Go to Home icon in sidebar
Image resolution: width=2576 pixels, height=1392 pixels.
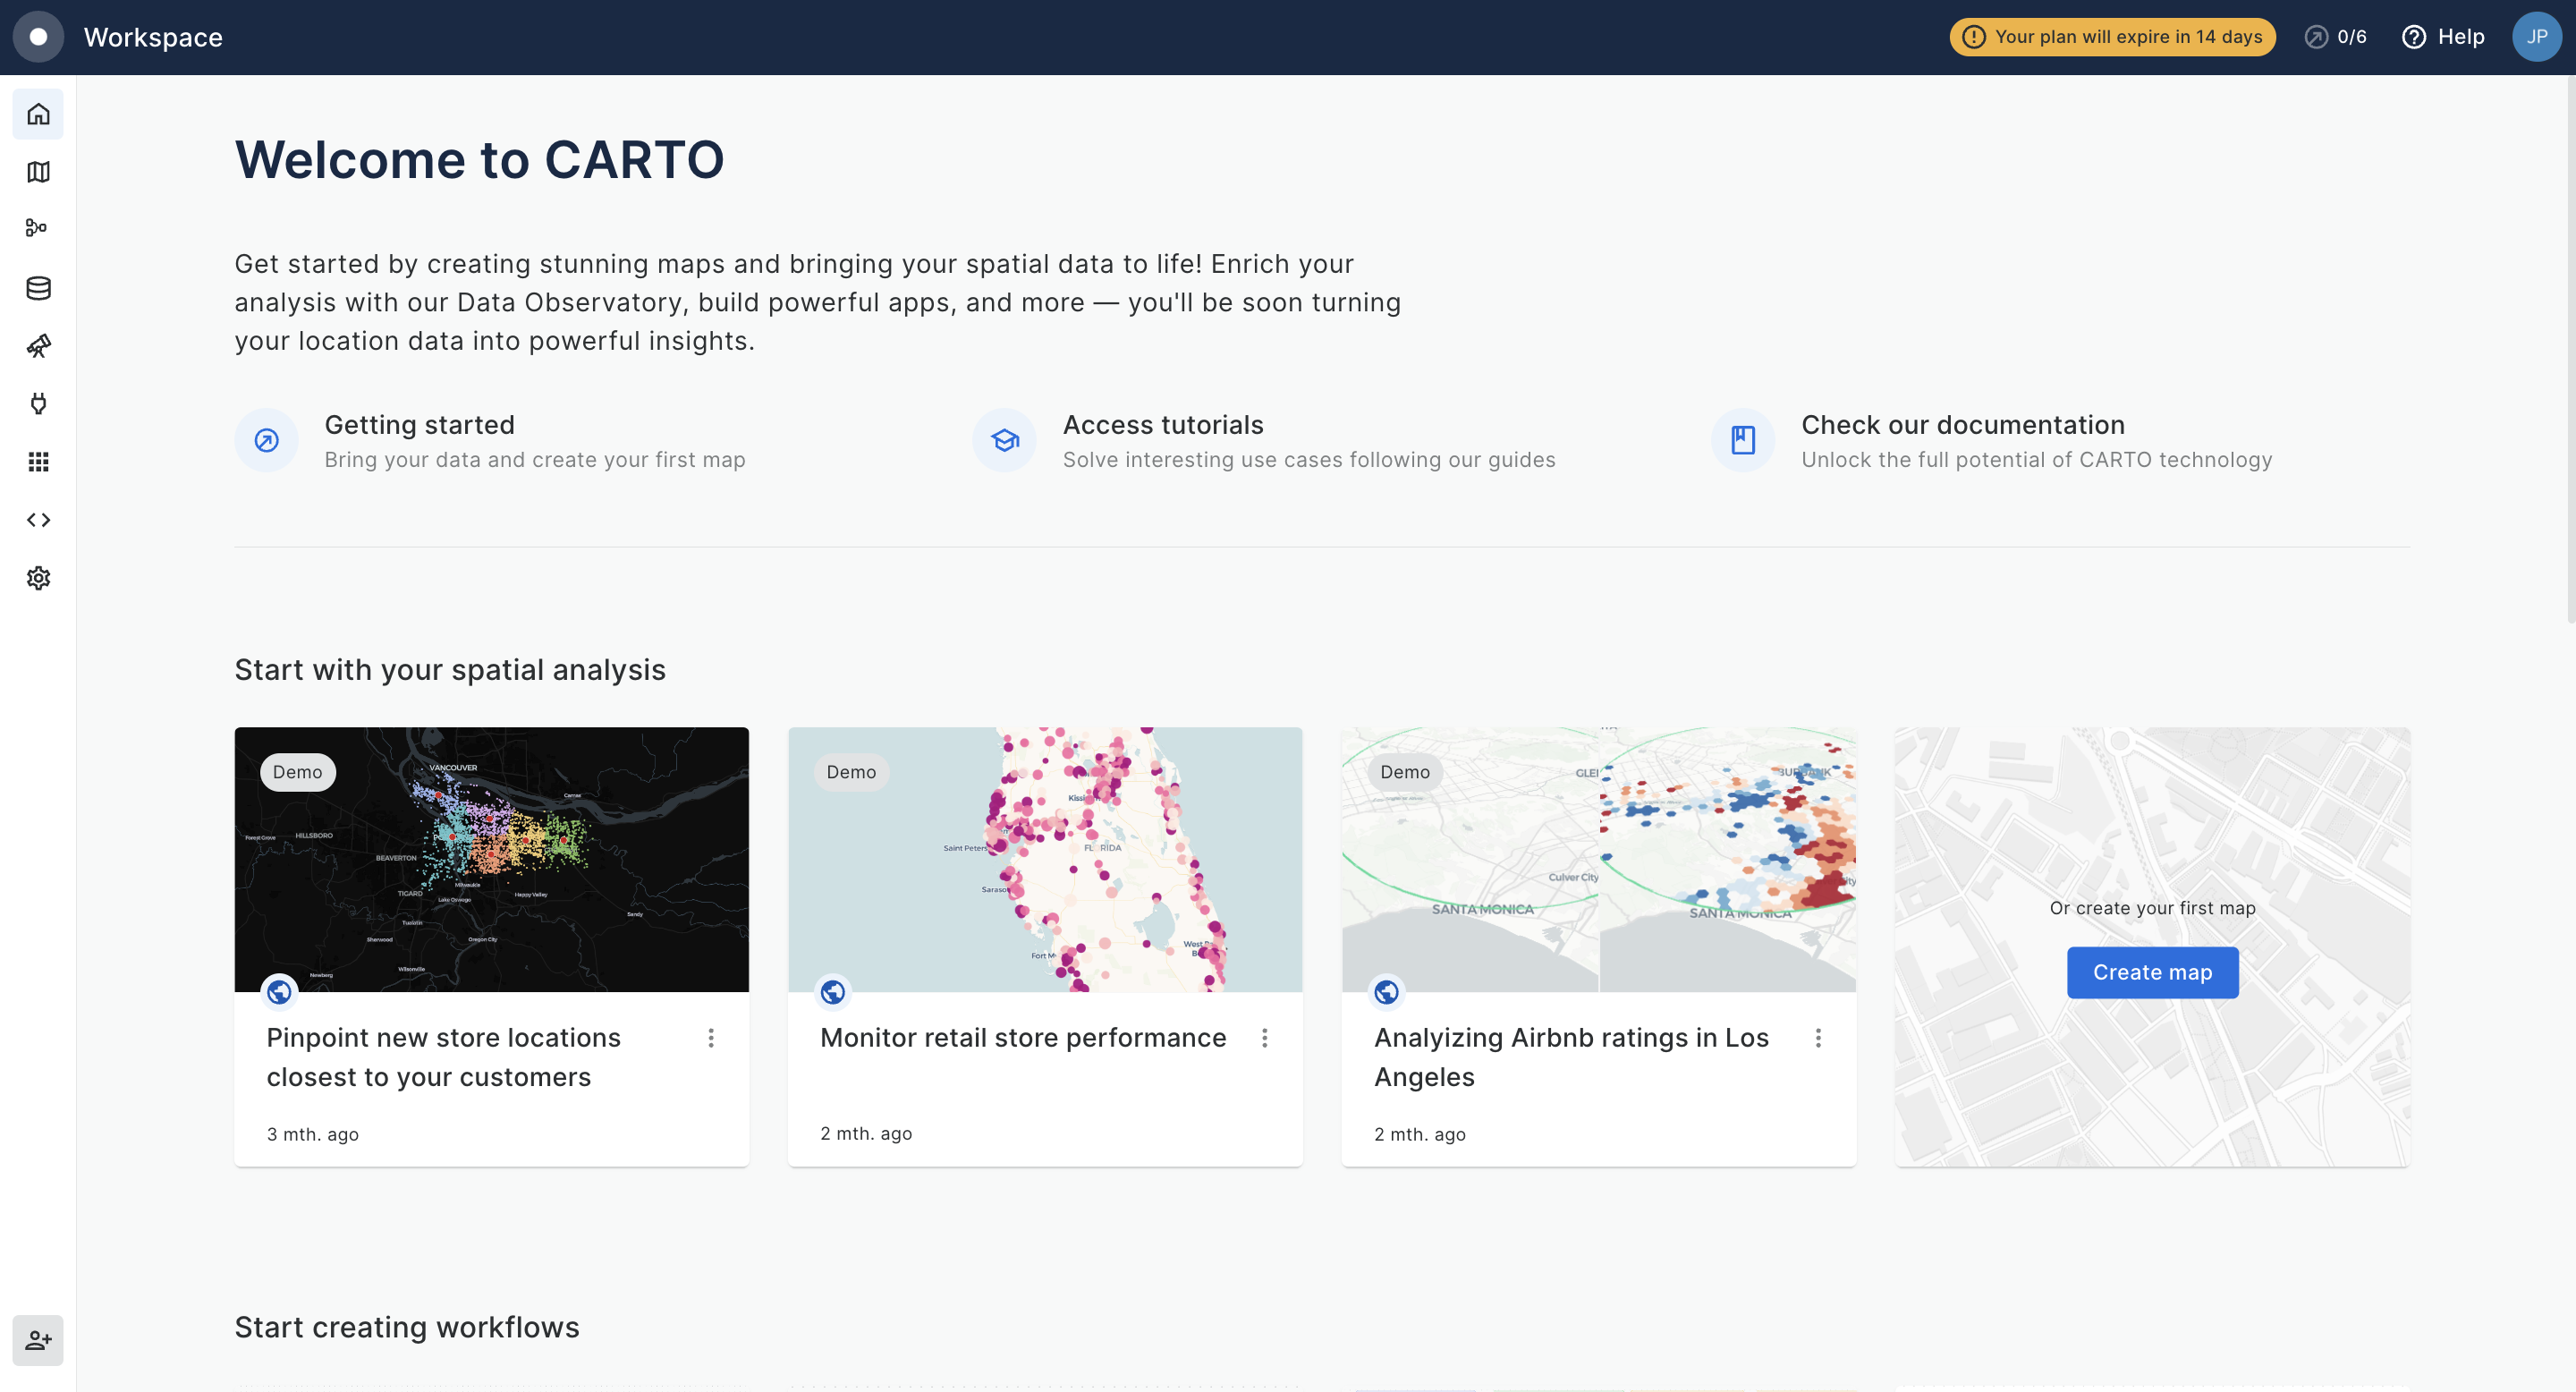coord(38,114)
